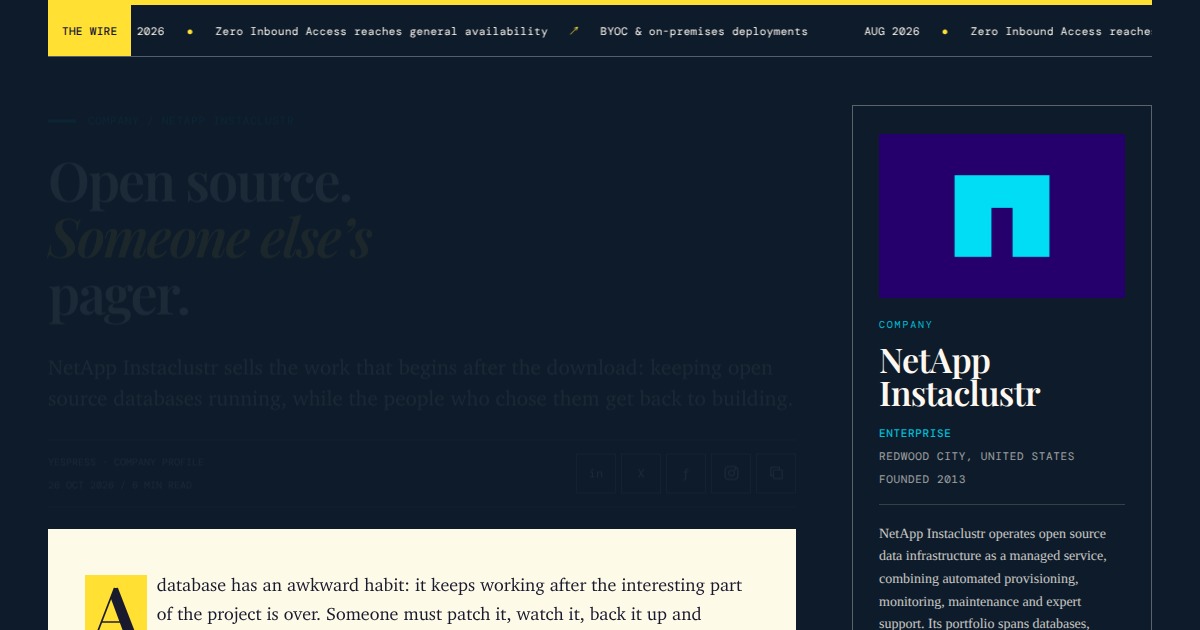Screen dimensions: 1200x630
Task: Click the drop cap letter A
Action: (x=116, y=603)
